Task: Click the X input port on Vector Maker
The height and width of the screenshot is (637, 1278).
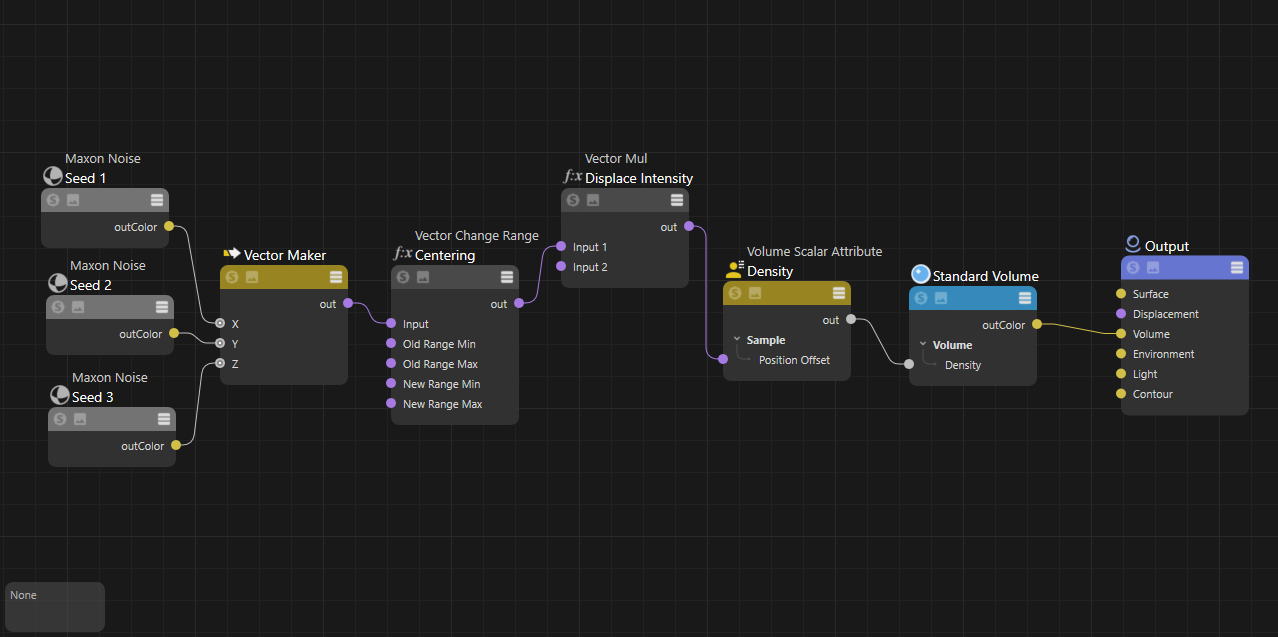Action: (x=220, y=324)
